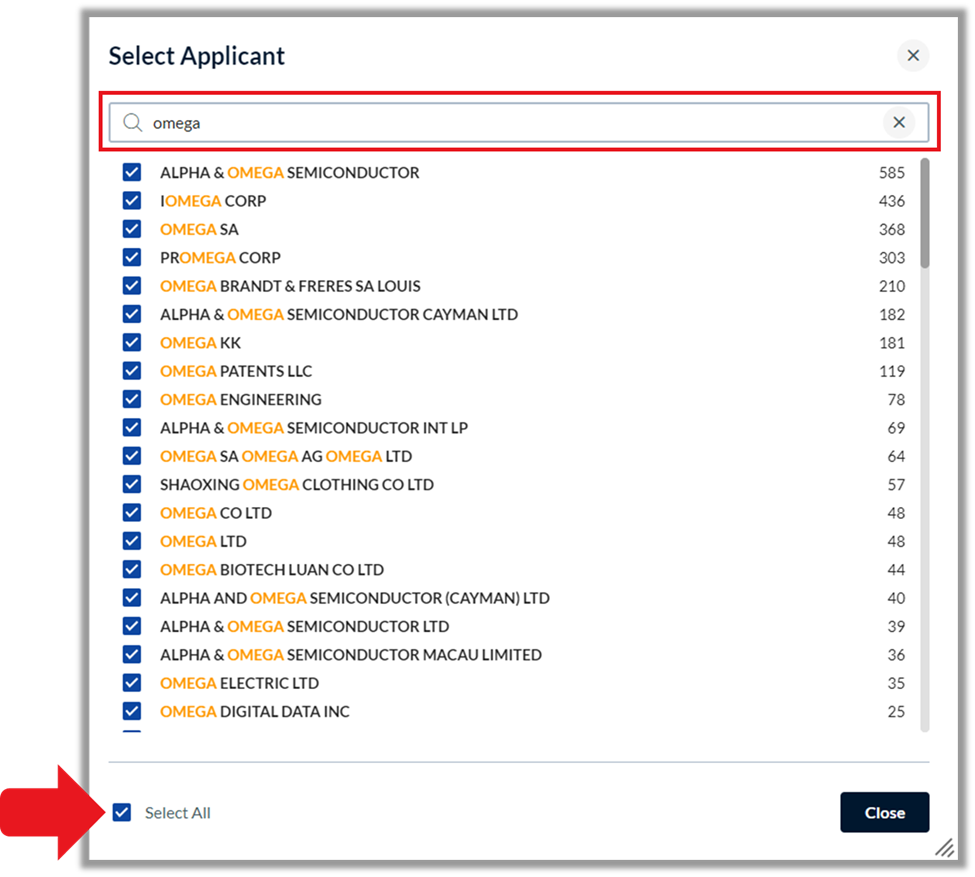The width and height of the screenshot is (975, 877).
Task: Click the count 585 value
Action: point(892,172)
